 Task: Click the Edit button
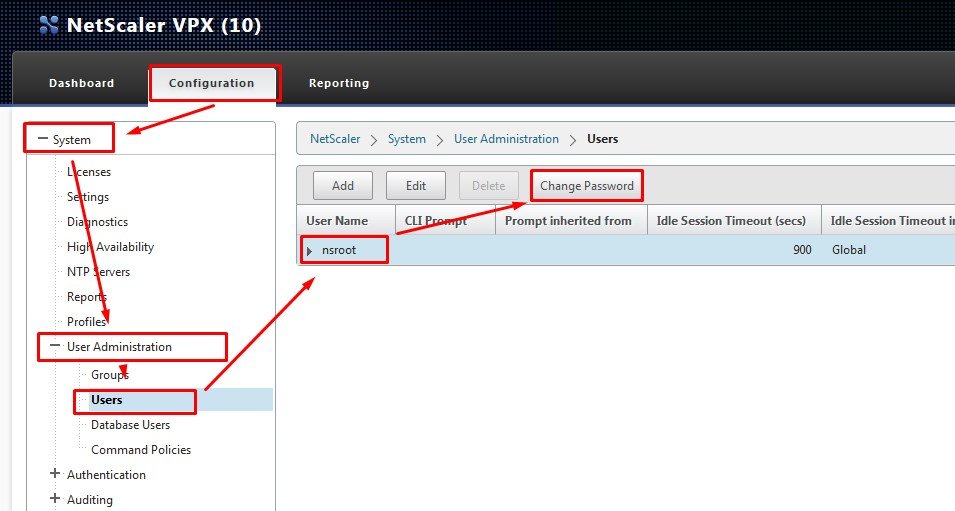point(415,186)
